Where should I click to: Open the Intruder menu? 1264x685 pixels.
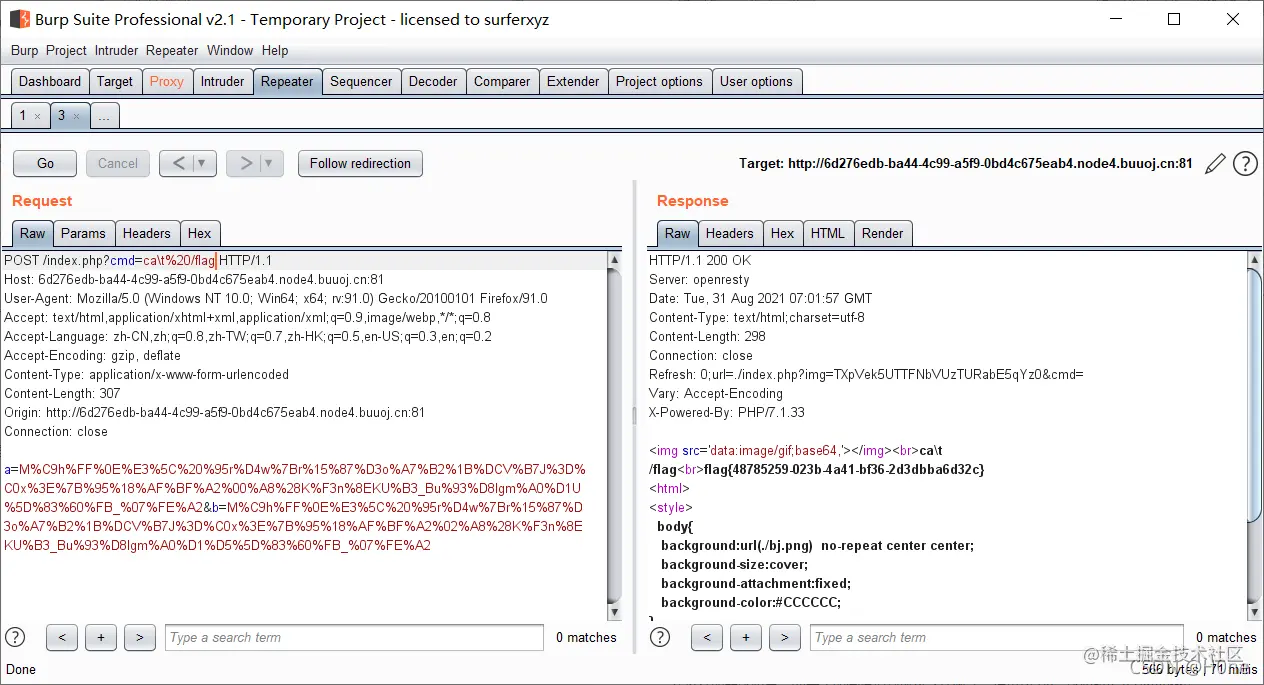(117, 50)
